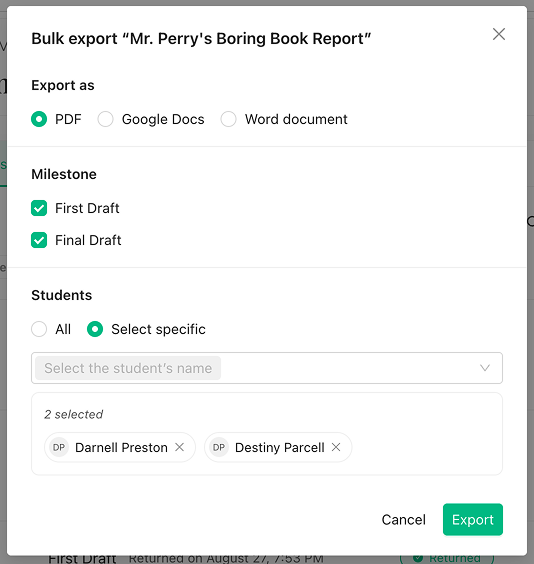
Task: Close the Bulk export dialog
Action: pos(498,35)
